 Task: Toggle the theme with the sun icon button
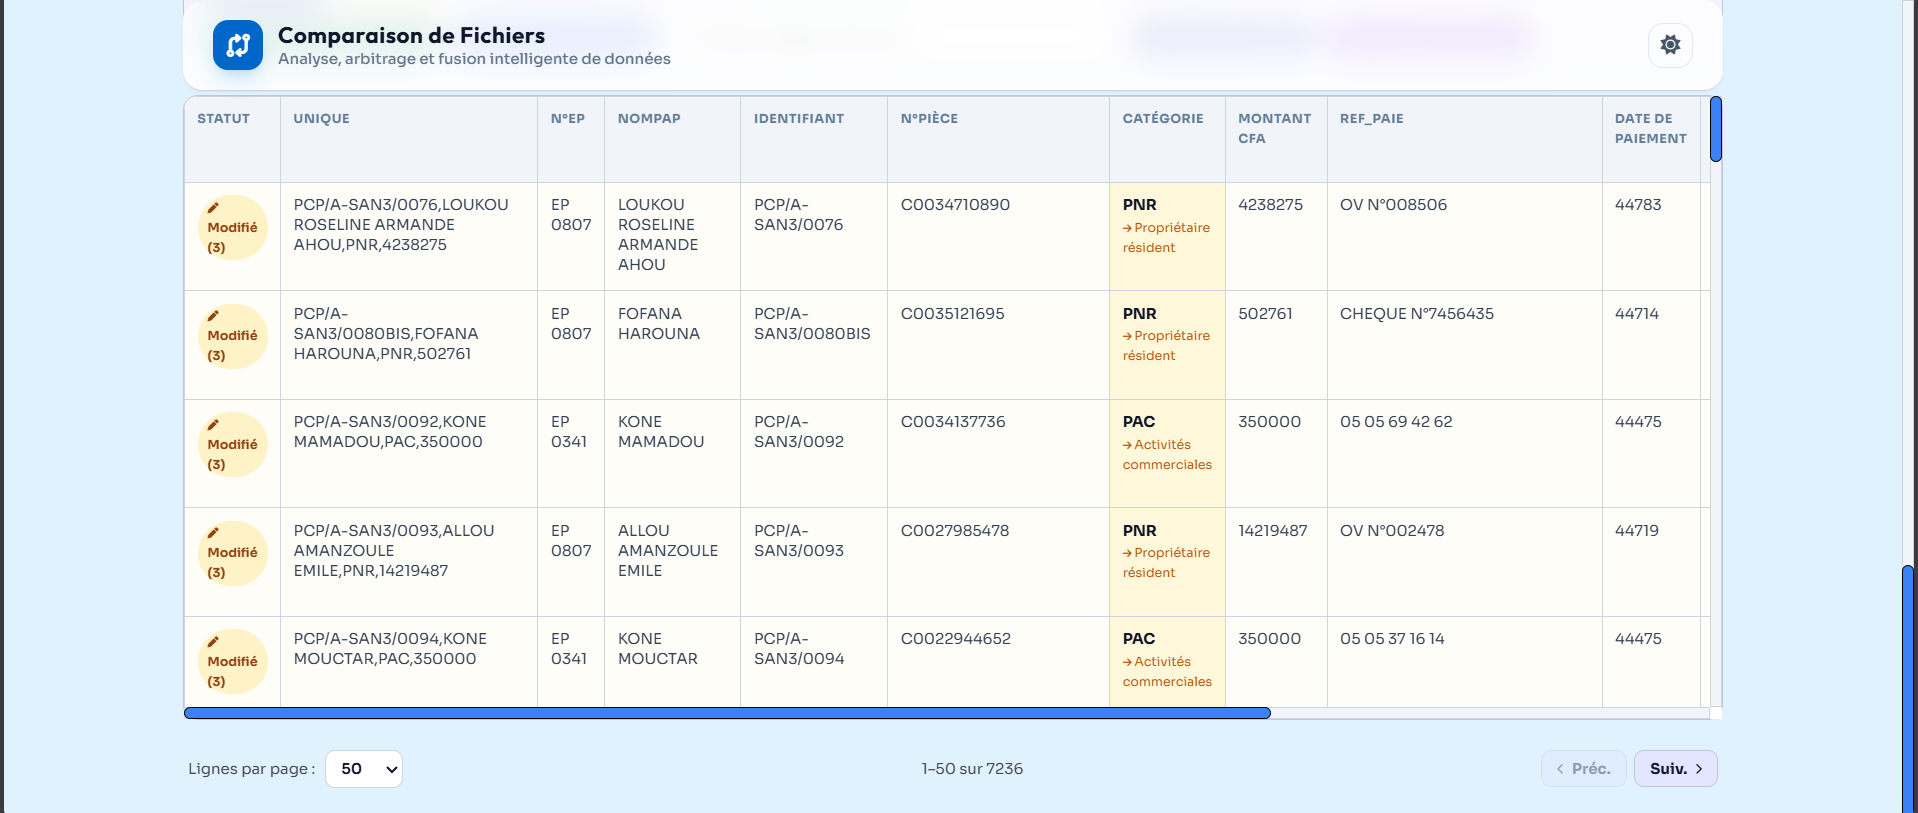click(x=1670, y=45)
